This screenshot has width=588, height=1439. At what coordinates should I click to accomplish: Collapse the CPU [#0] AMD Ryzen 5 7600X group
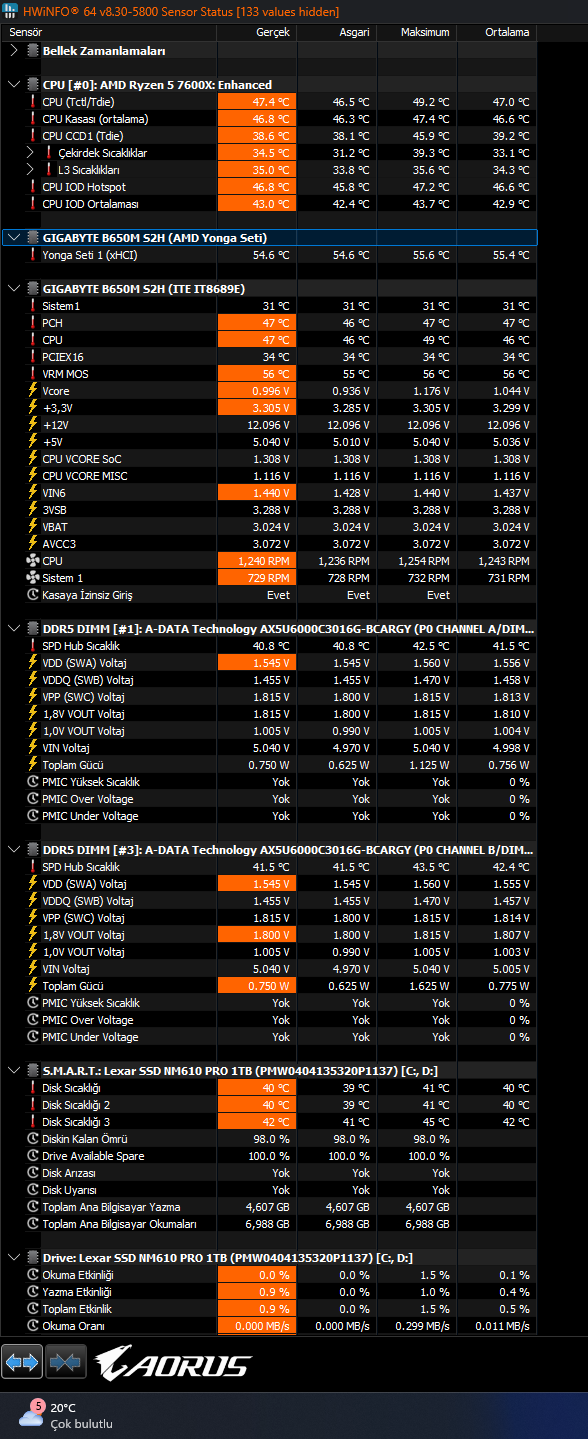(13, 85)
